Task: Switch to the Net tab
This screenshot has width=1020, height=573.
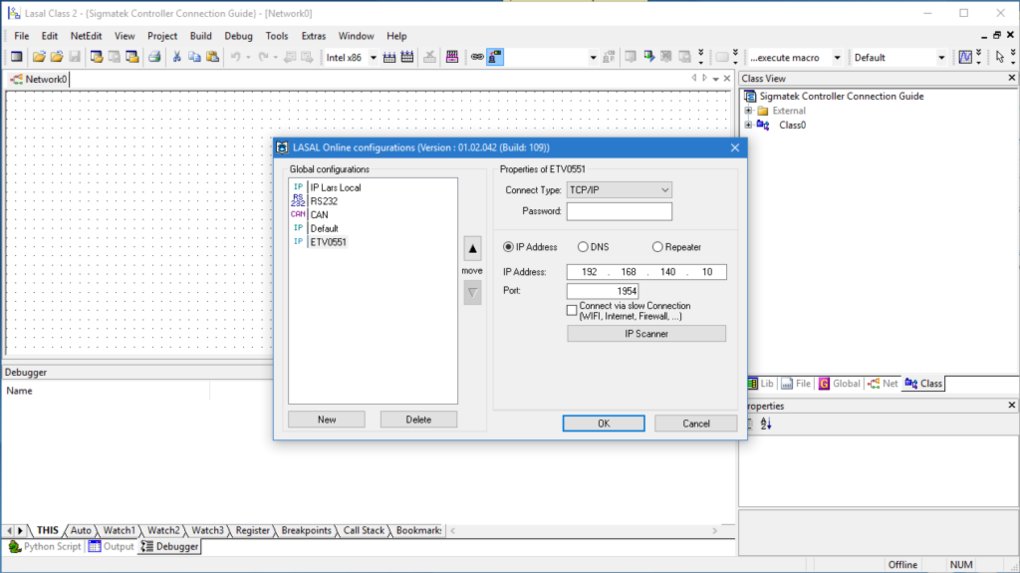Action: 883,384
